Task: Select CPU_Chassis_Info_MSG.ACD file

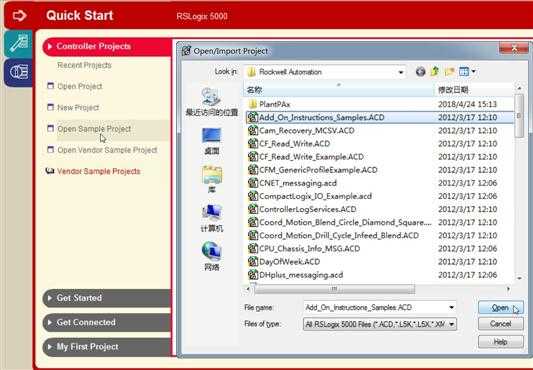Action: tap(309, 249)
